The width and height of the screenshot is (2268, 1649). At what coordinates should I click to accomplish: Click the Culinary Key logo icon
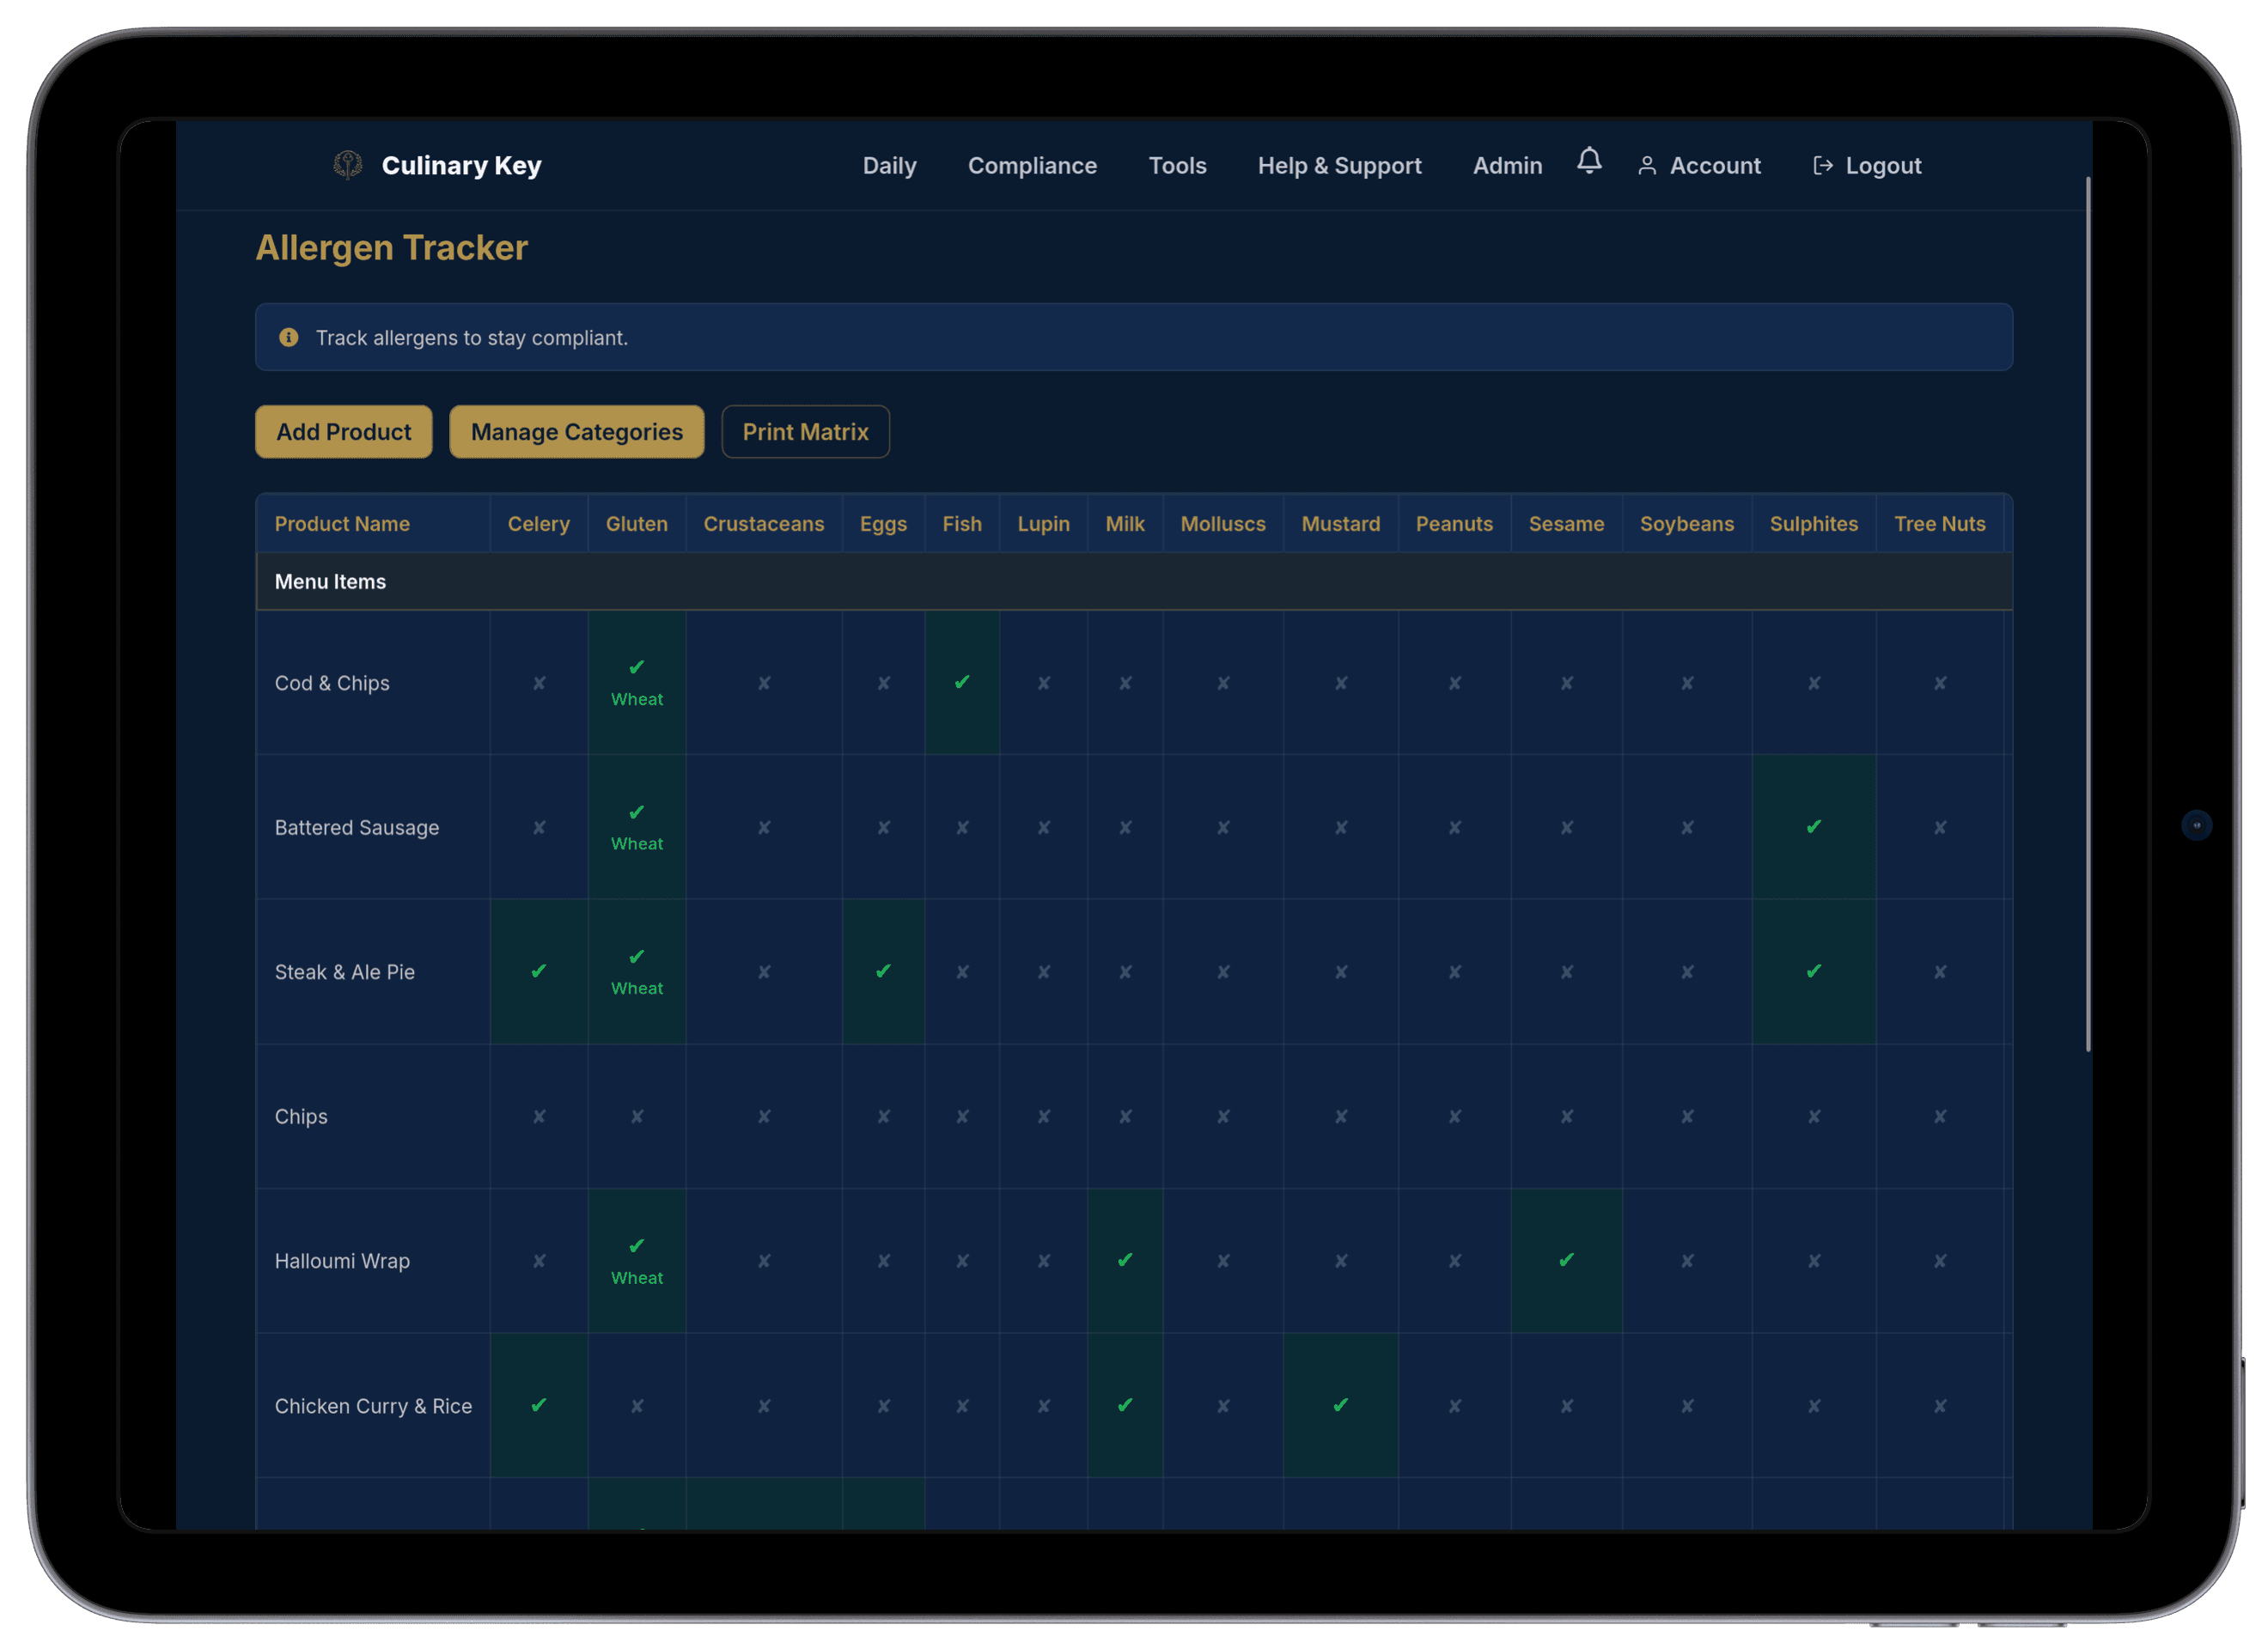tap(347, 165)
